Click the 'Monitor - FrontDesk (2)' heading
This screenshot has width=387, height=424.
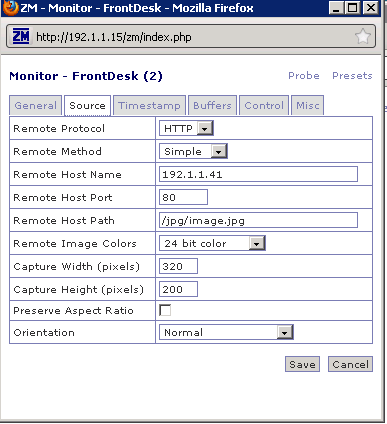[x=86, y=76]
